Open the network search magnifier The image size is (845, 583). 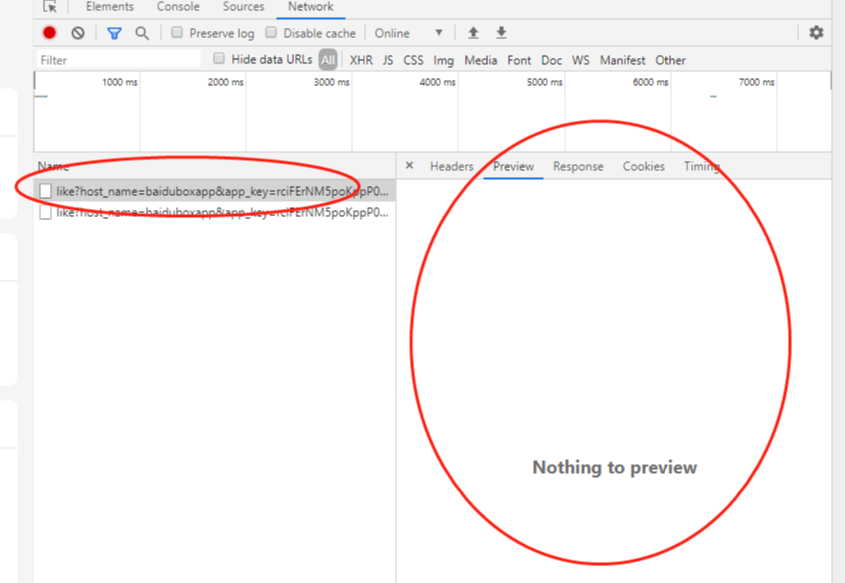[x=142, y=33]
